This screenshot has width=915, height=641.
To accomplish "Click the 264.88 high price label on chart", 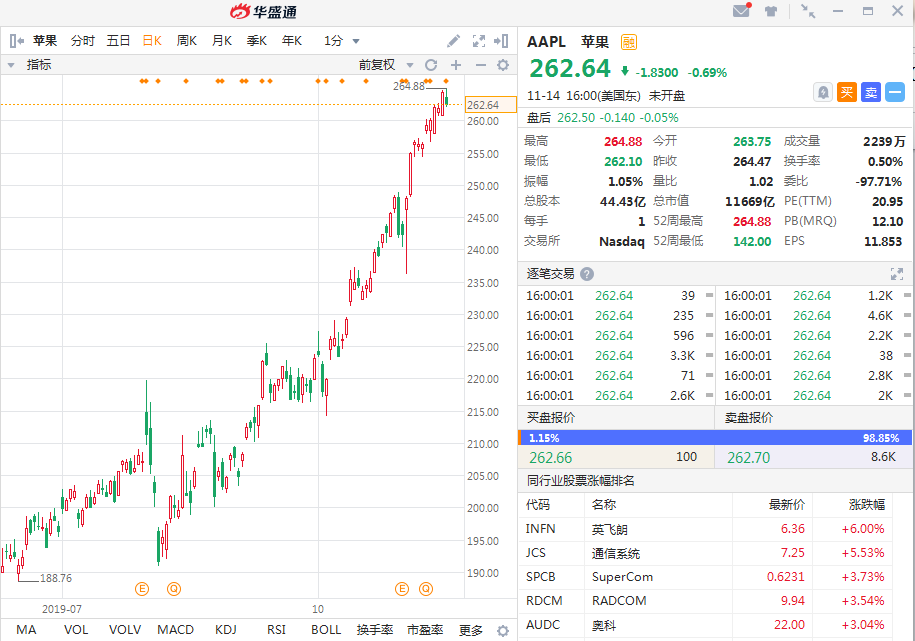I will click(x=408, y=86).
